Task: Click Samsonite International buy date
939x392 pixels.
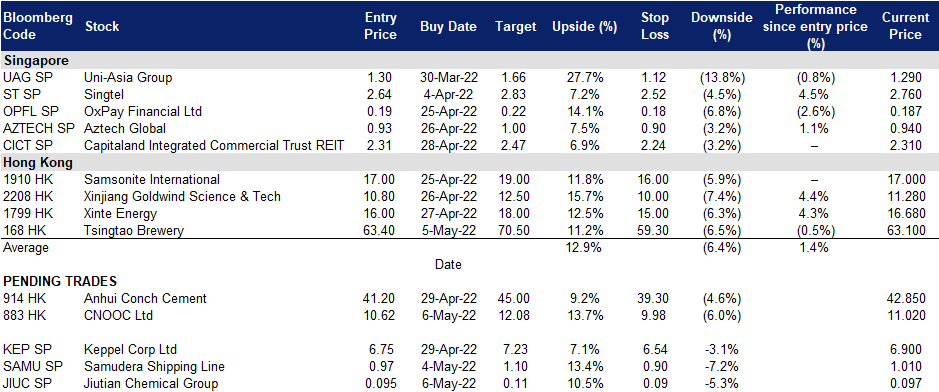Action: 448,179
